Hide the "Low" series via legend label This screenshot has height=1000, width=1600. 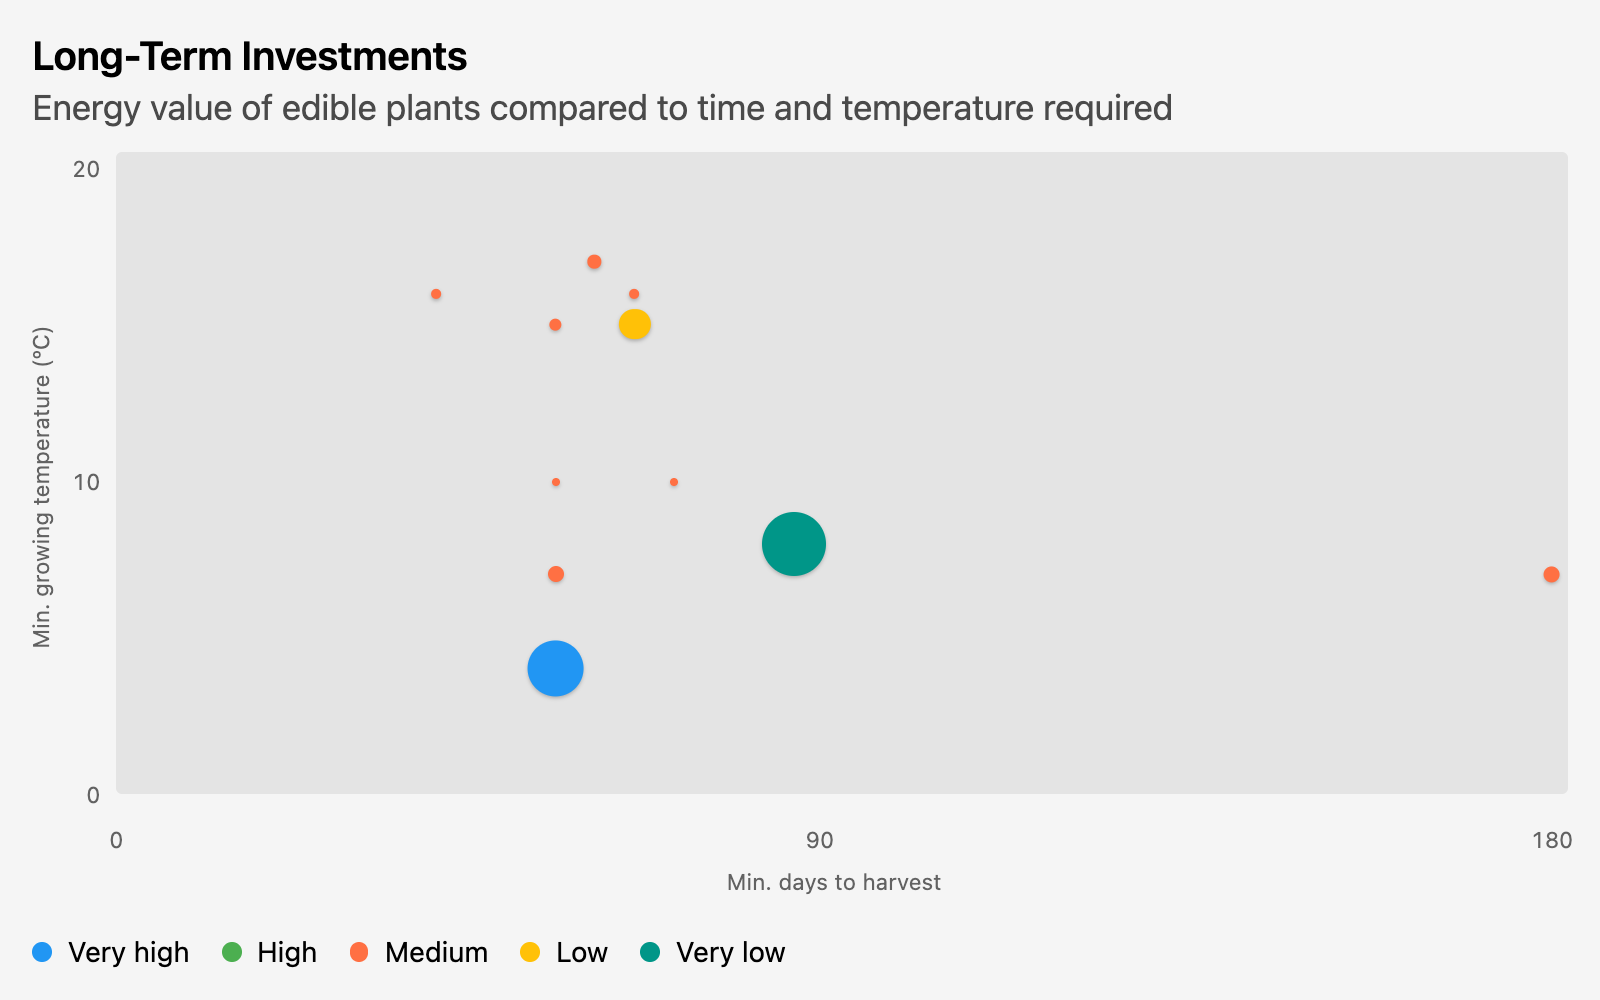click(x=582, y=952)
